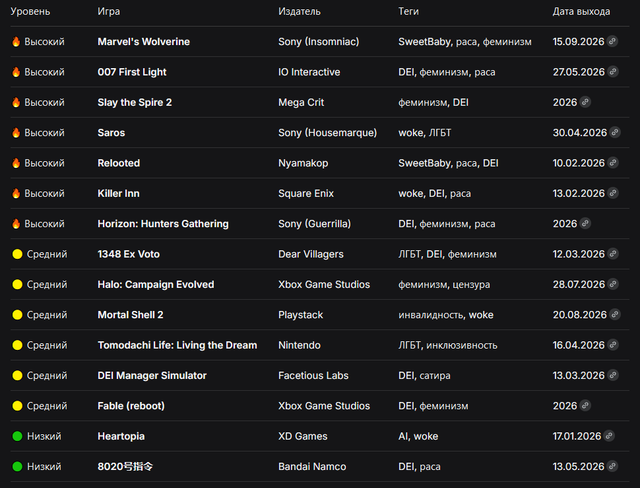Open link icon next to 28.07.2026
Image resolution: width=640 pixels, height=488 pixels.
pos(613,284)
